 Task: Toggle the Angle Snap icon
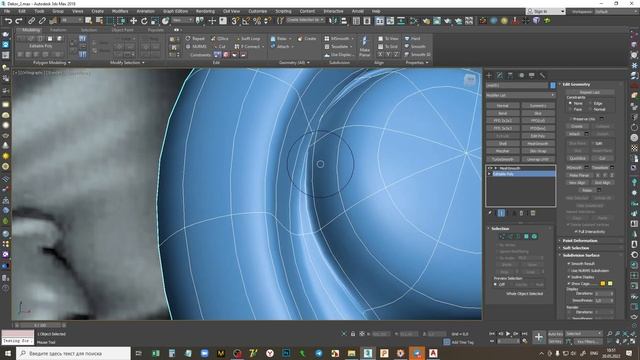[246, 20]
